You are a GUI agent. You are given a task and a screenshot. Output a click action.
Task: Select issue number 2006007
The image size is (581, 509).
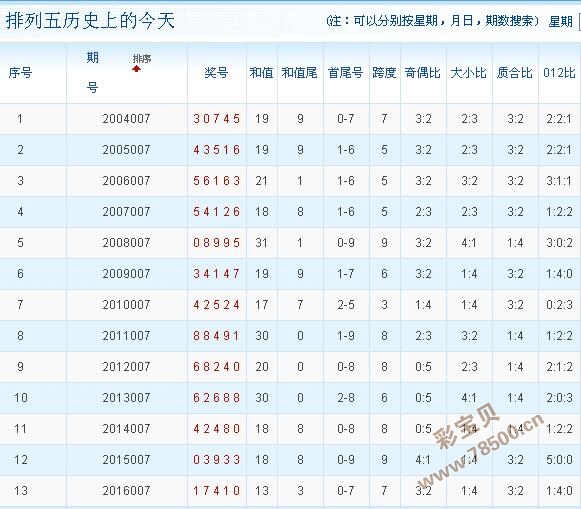pyautogui.click(x=126, y=181)
